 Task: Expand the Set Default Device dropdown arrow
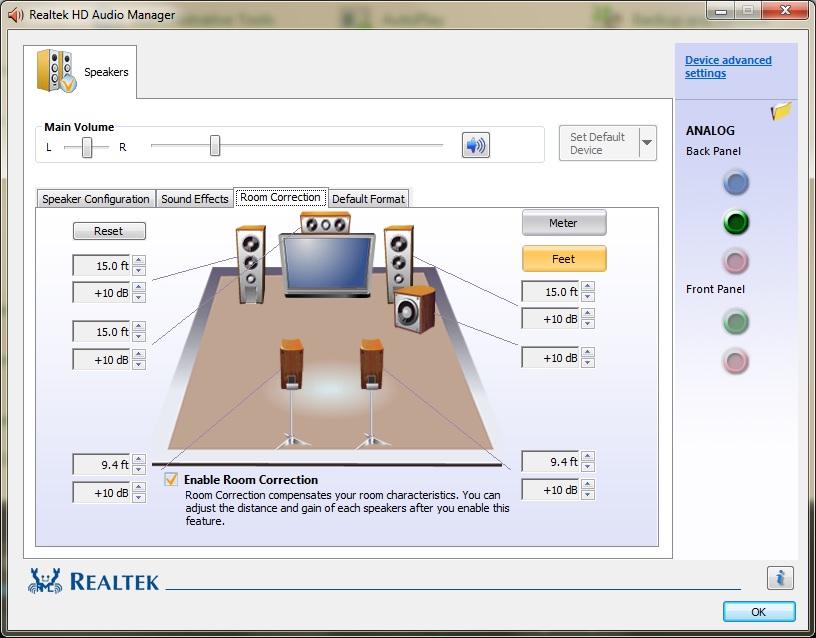[x=646, y=144]
